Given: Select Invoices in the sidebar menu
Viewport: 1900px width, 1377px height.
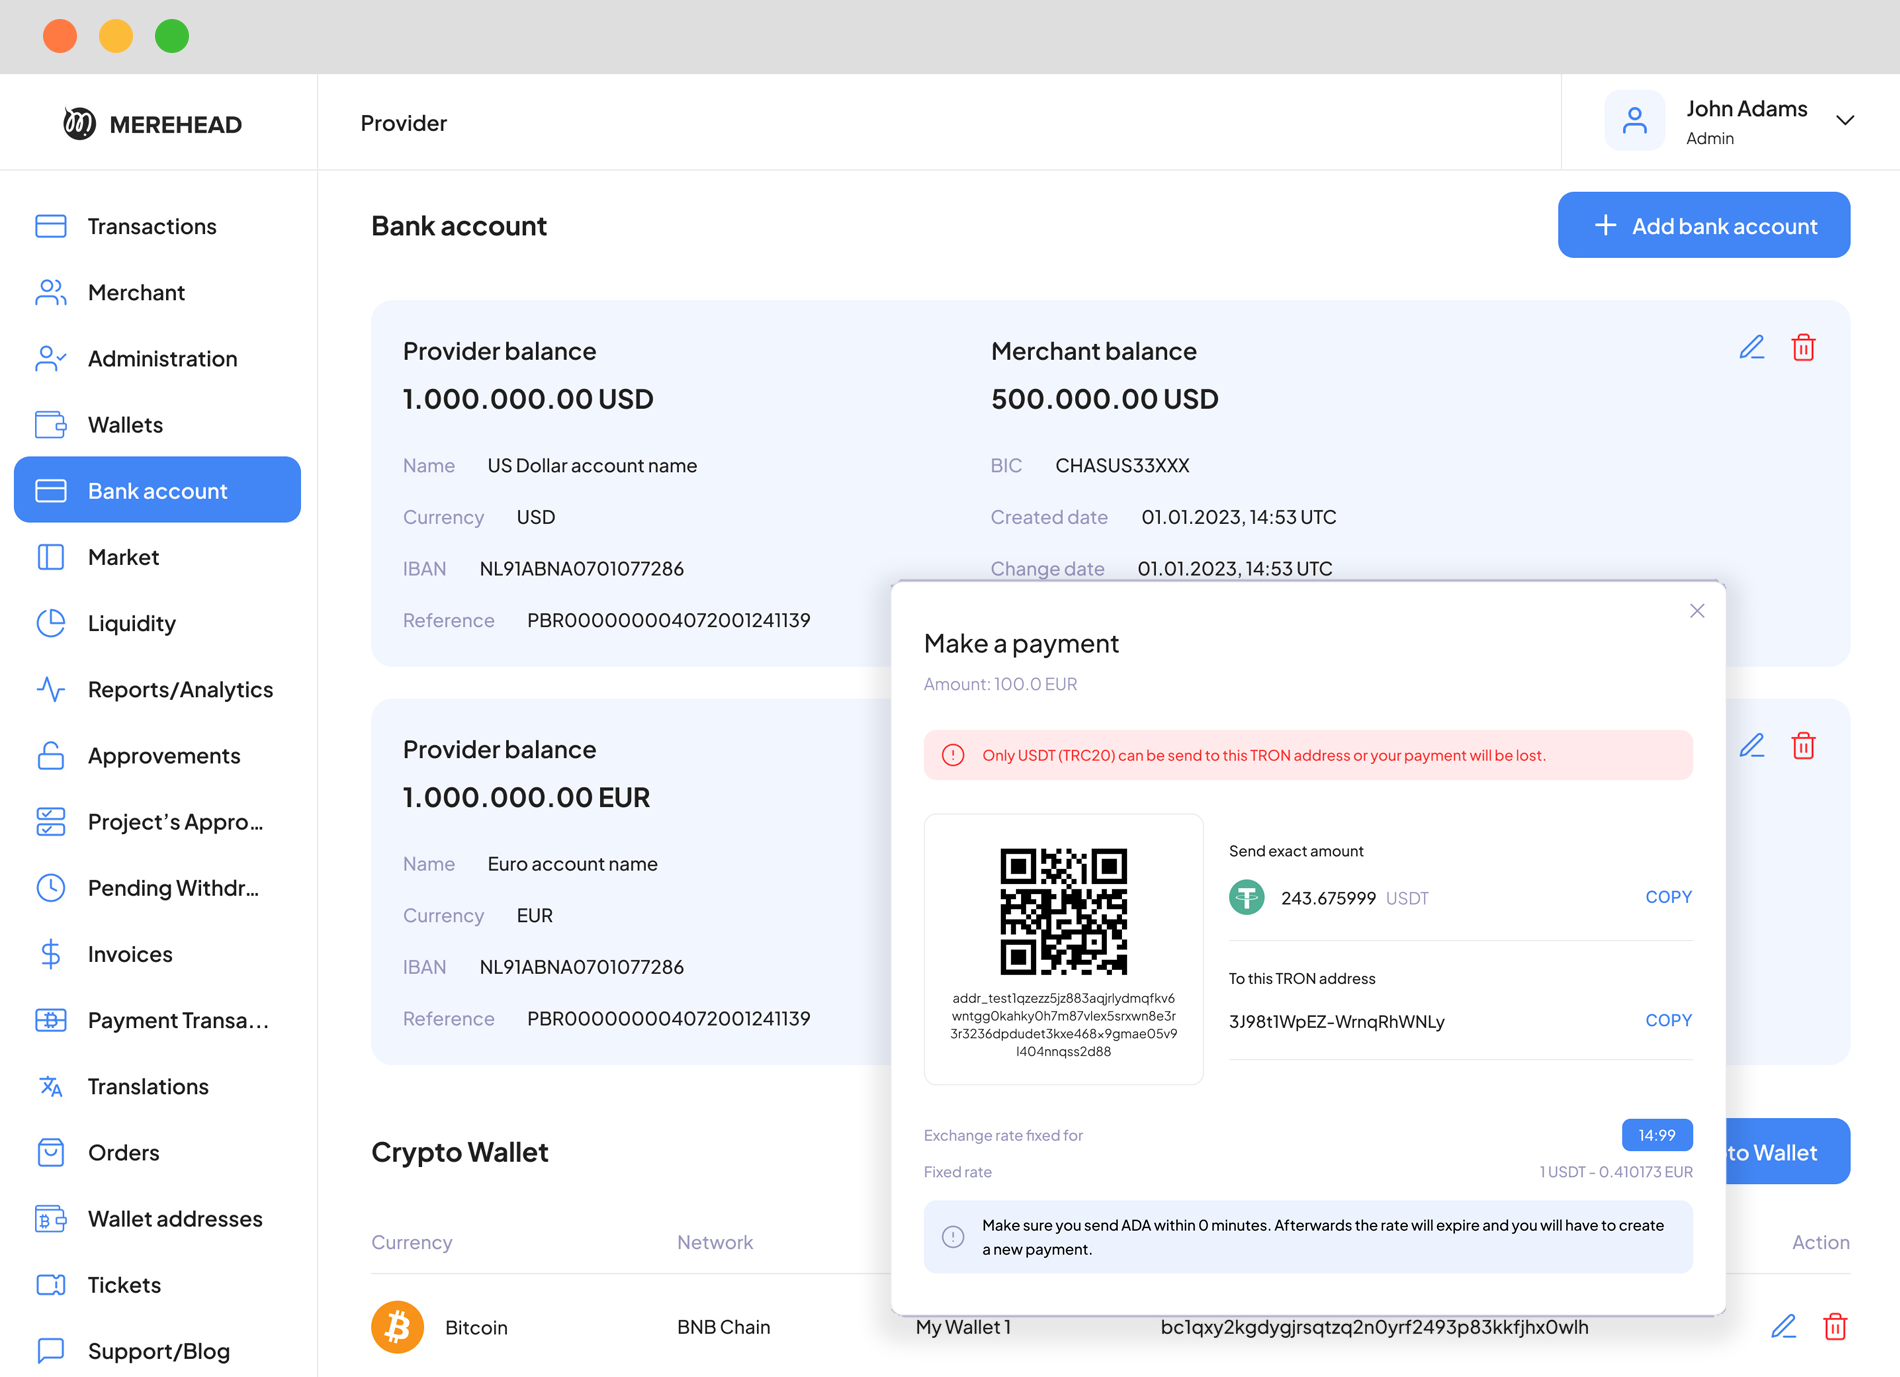Looking at the screenshot, I should point(130,954).
